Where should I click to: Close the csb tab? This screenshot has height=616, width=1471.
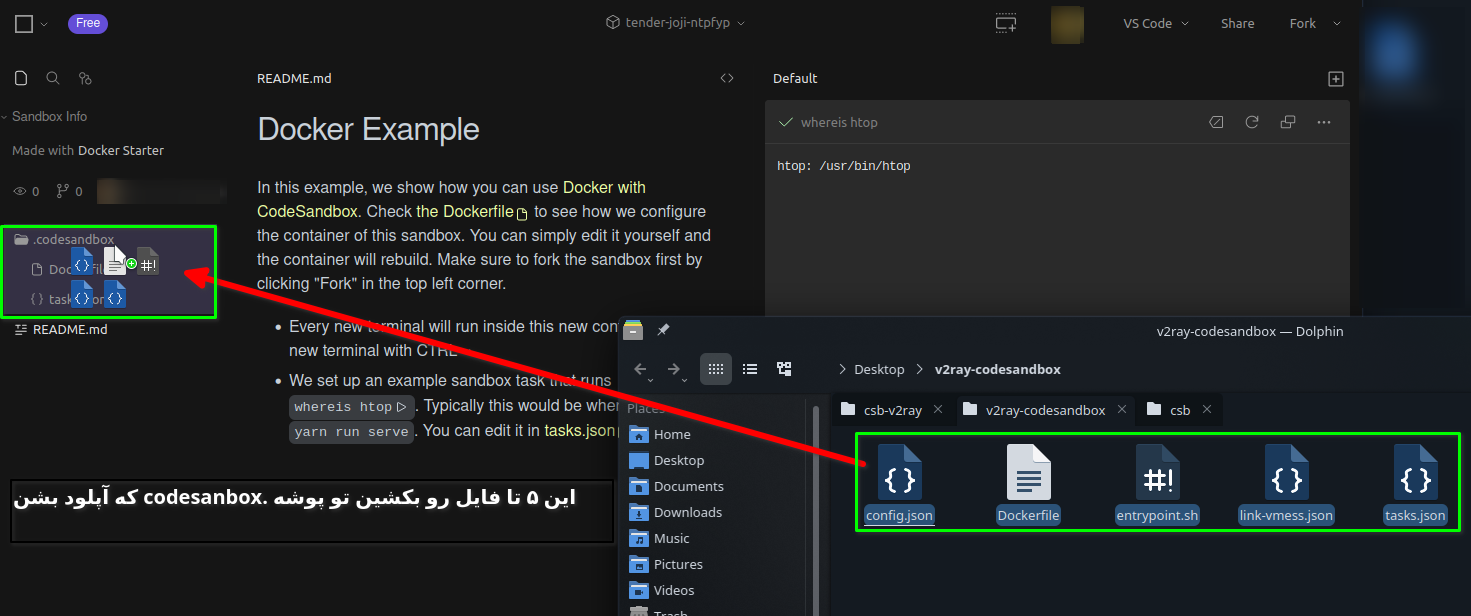(1207, 410)
